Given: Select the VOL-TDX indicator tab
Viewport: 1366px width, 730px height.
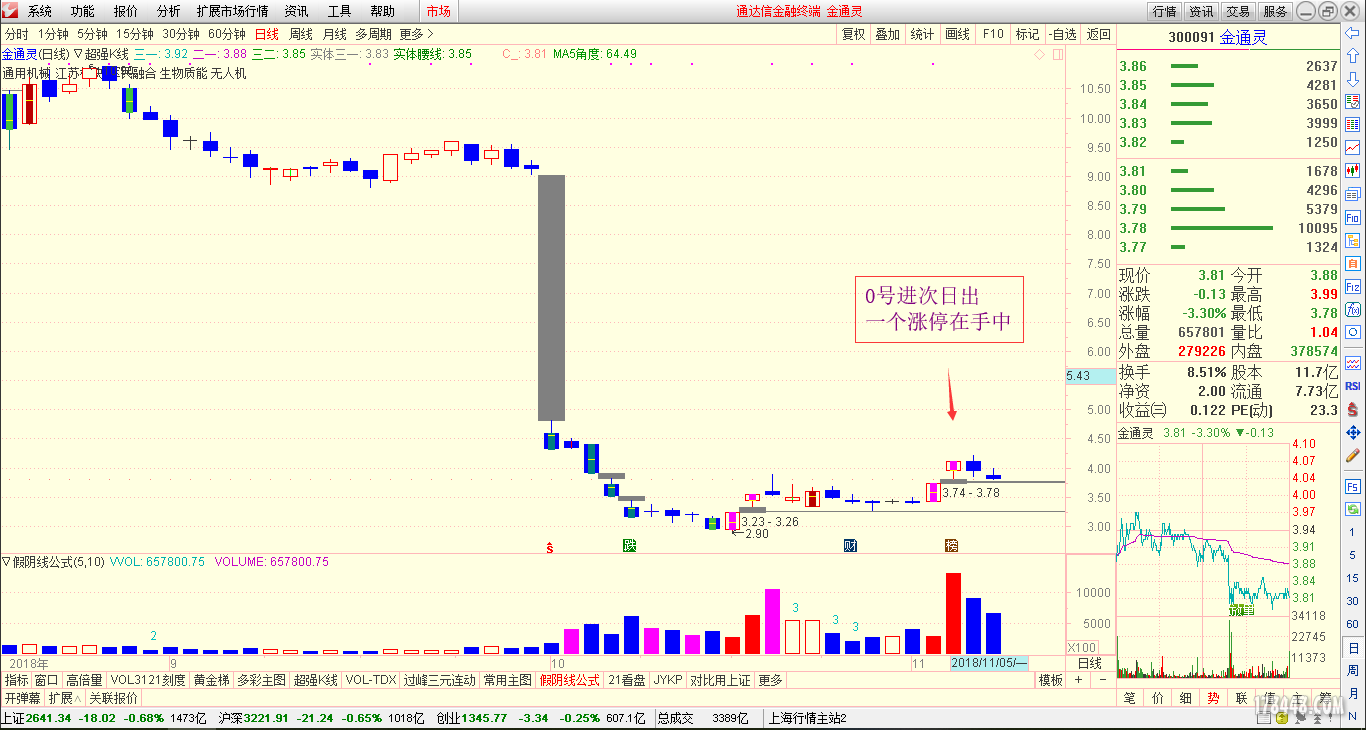Looking at the screenshot, I should (370, 680).
